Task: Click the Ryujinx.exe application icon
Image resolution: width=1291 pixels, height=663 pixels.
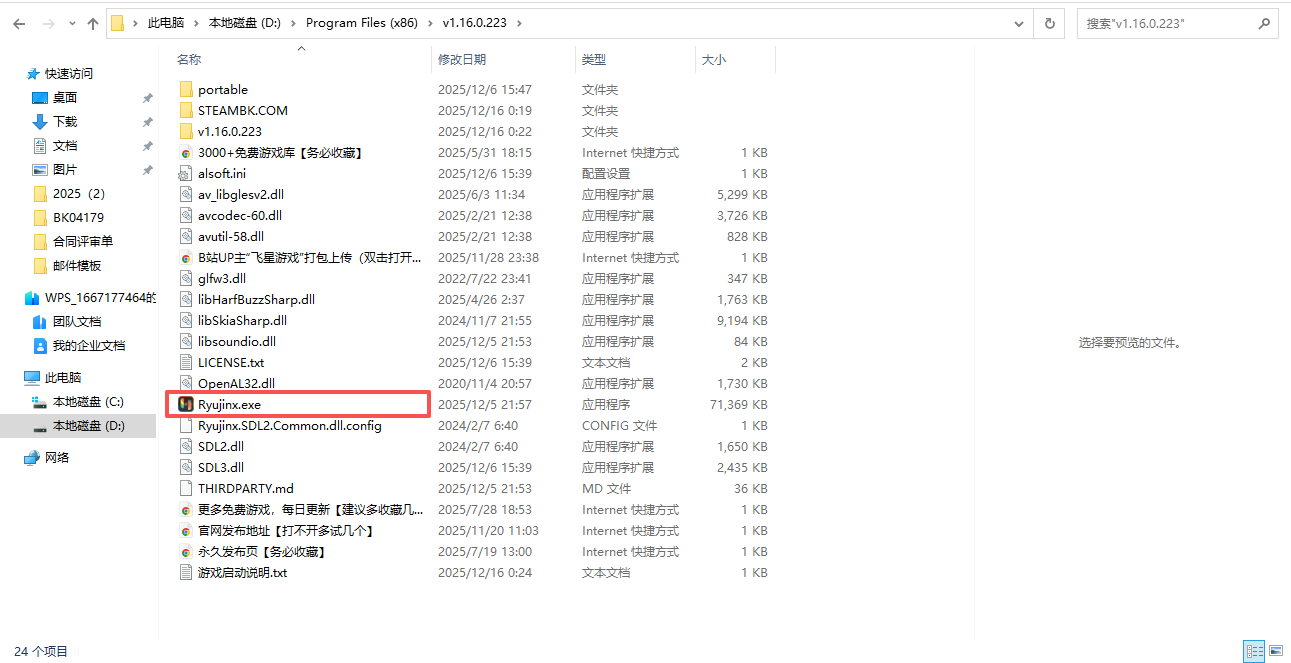Action: click(185, 404)
